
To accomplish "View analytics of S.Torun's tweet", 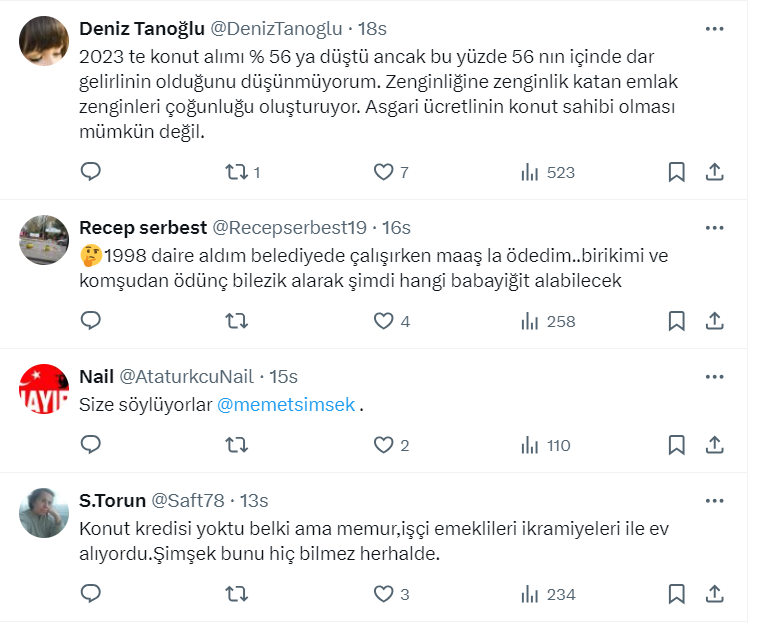I will coord(529,594).
